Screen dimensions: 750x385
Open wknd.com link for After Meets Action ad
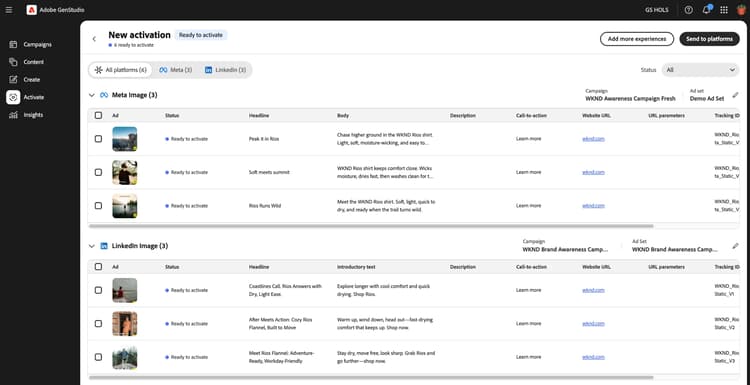coord(593,324)
